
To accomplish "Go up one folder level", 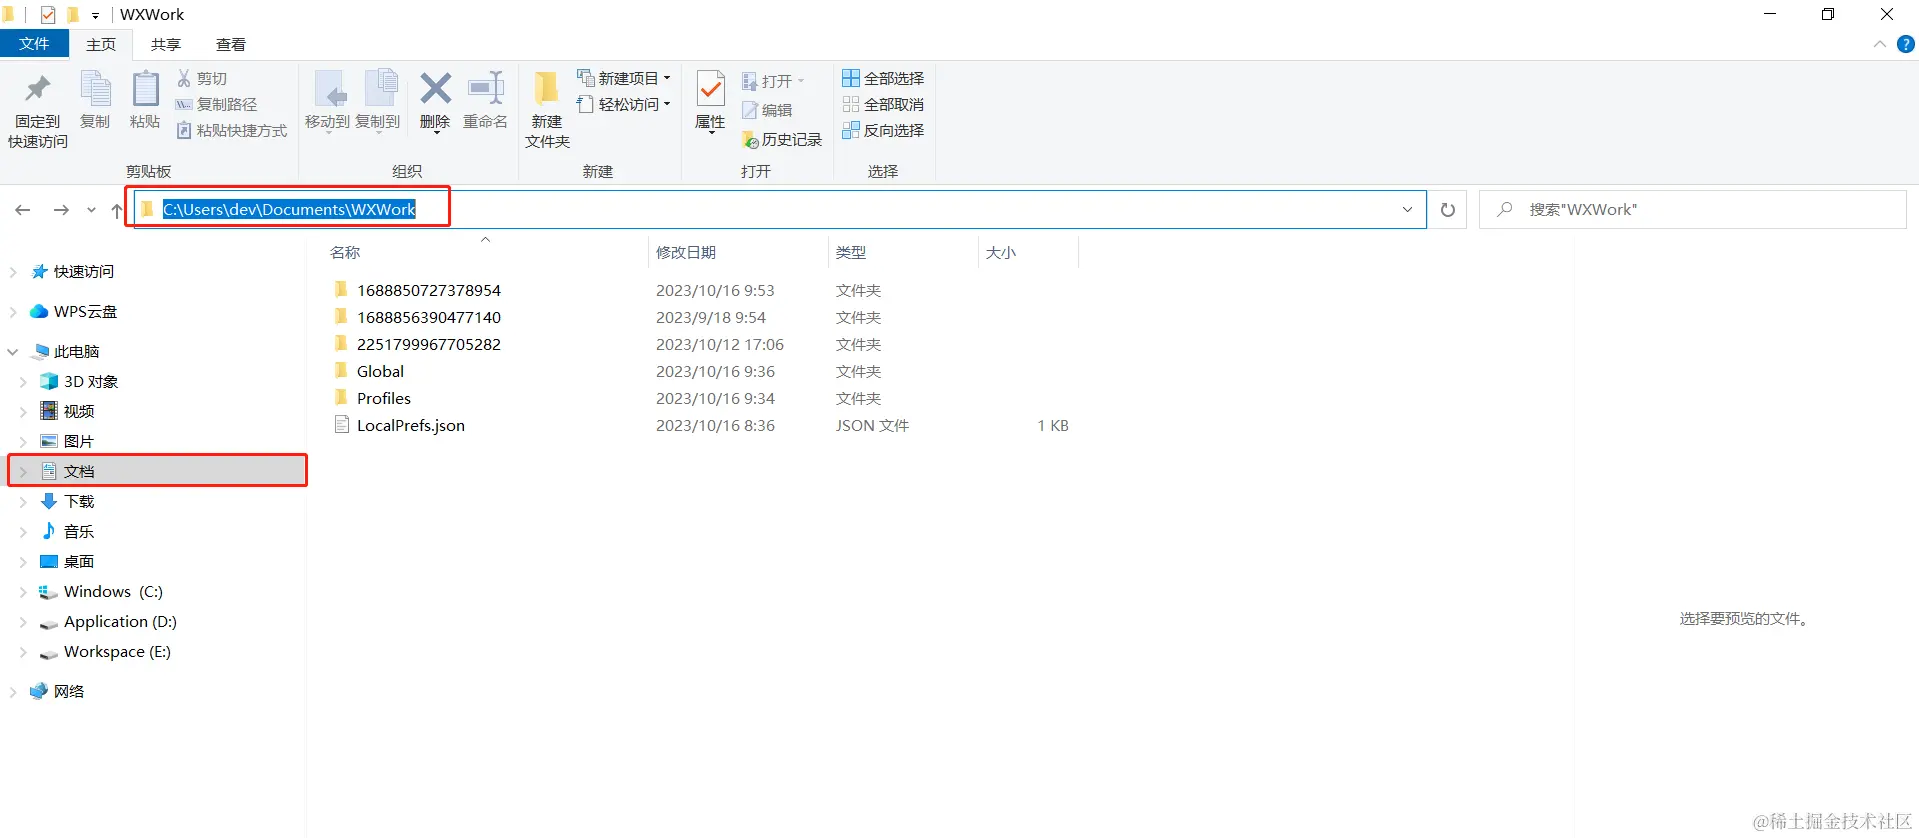I will coord(117,210).
